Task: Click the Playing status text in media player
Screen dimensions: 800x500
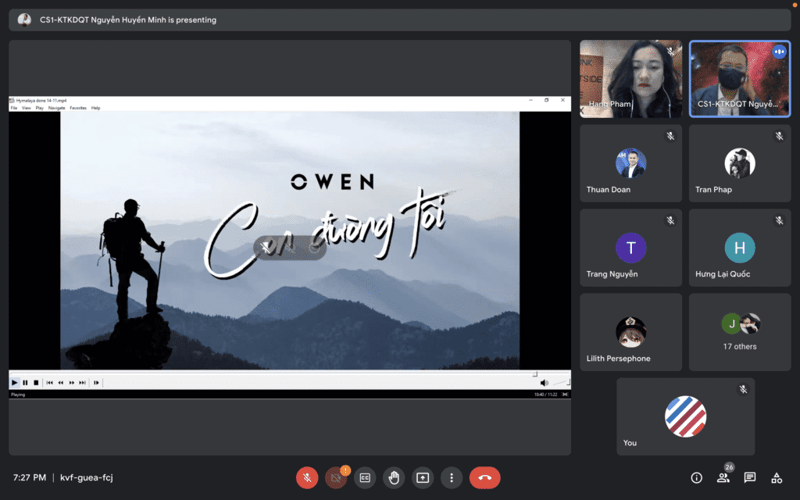Action: (x=18, y=395)
